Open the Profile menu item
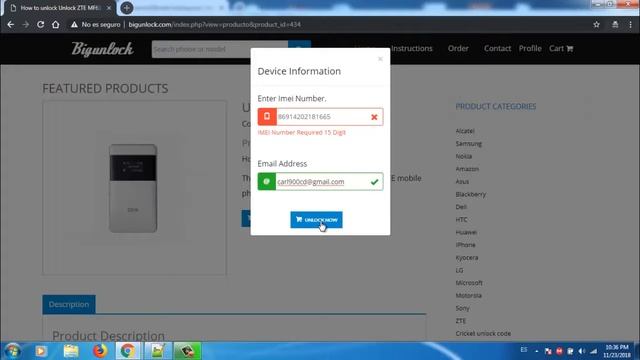 point(530,48)
